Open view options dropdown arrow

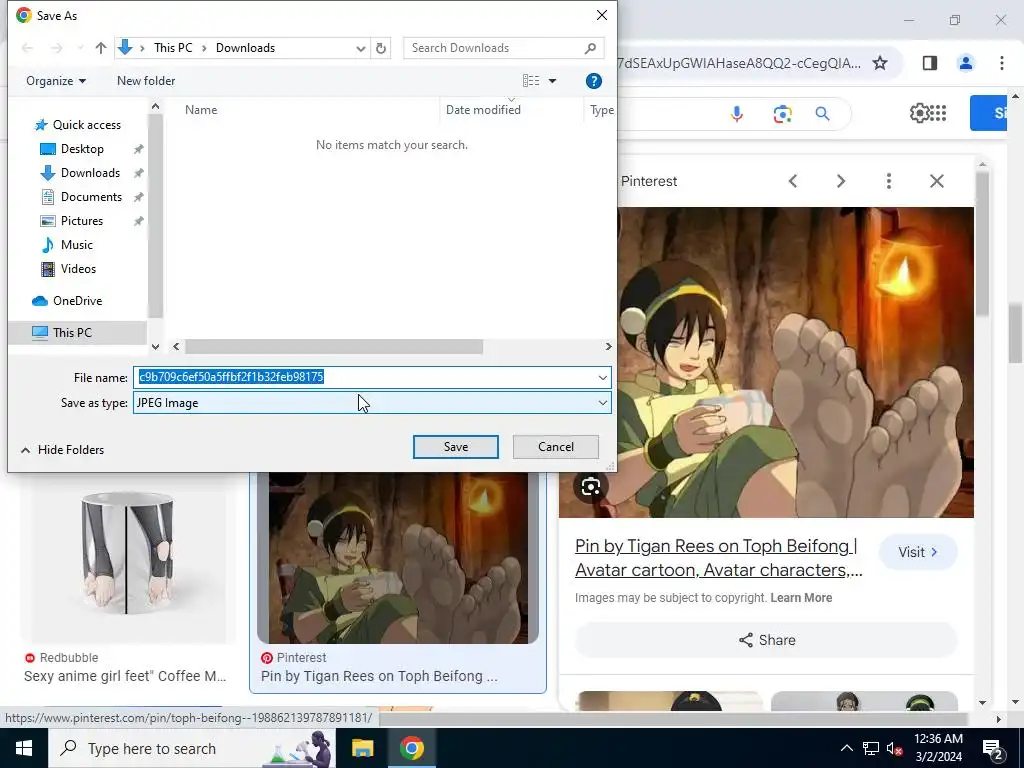[552, 81]
